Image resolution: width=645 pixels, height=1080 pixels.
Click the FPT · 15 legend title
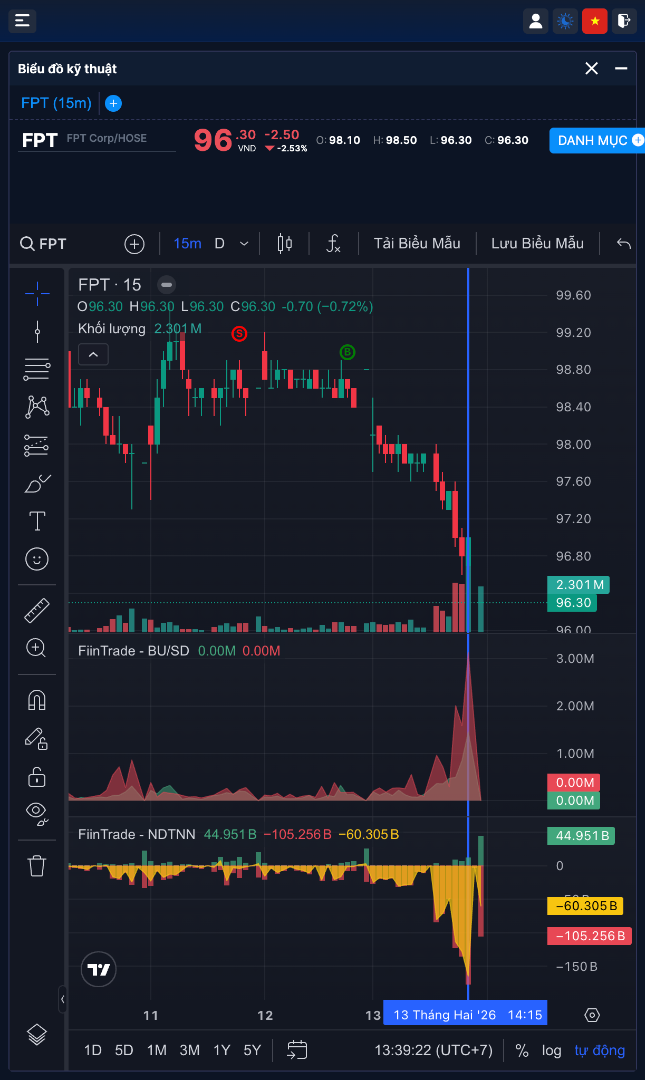(110, 284)
